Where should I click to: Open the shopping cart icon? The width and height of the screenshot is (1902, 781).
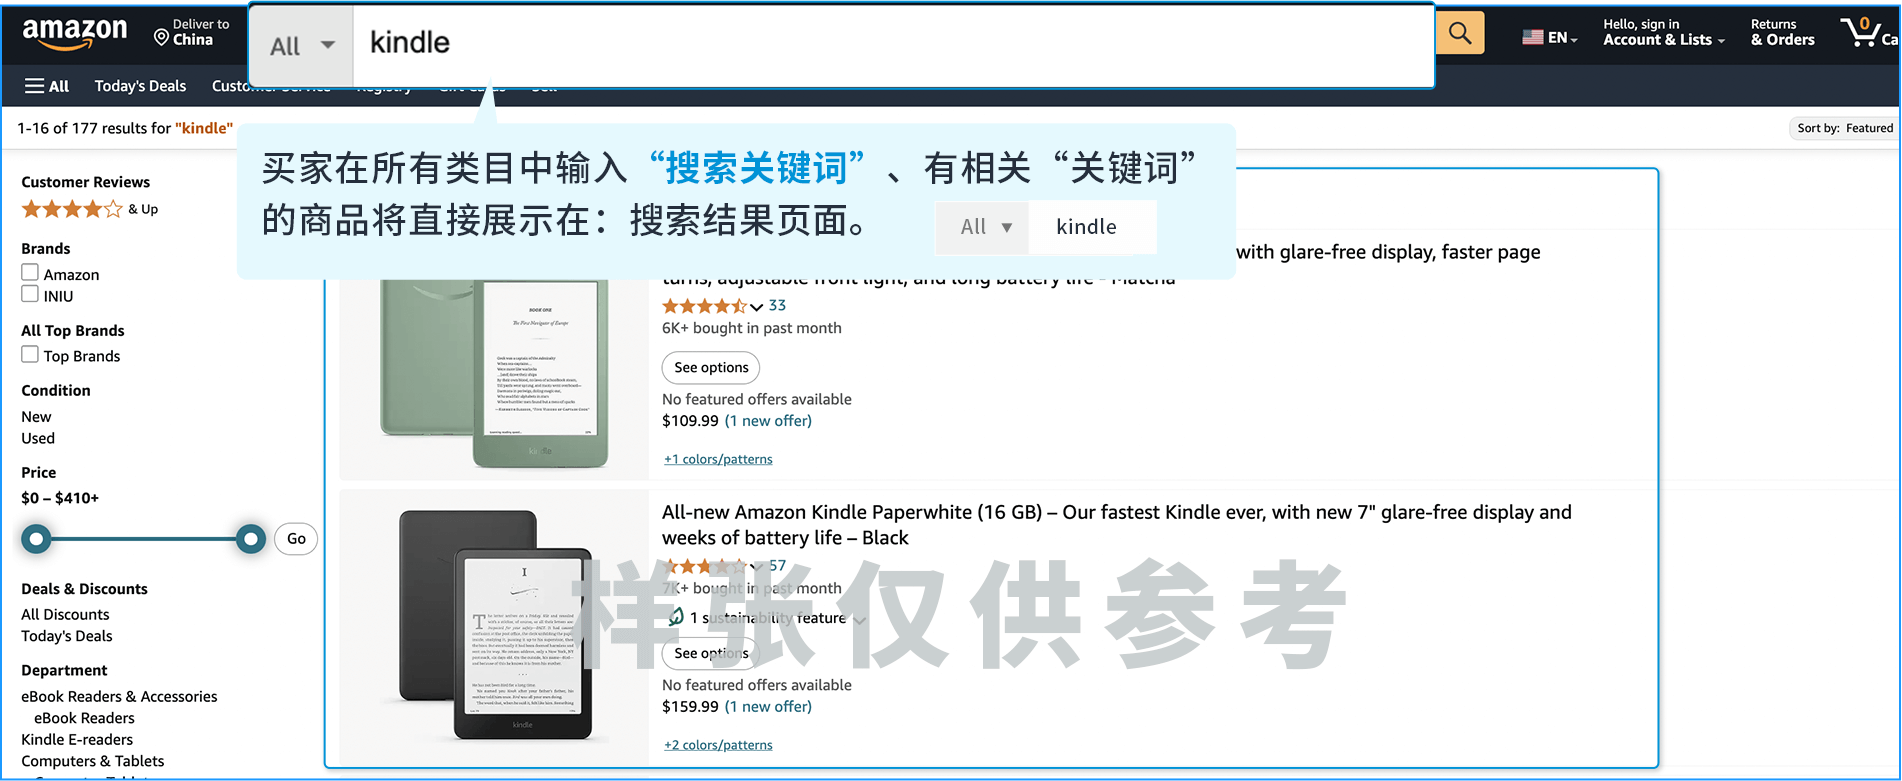(1861, 32)
